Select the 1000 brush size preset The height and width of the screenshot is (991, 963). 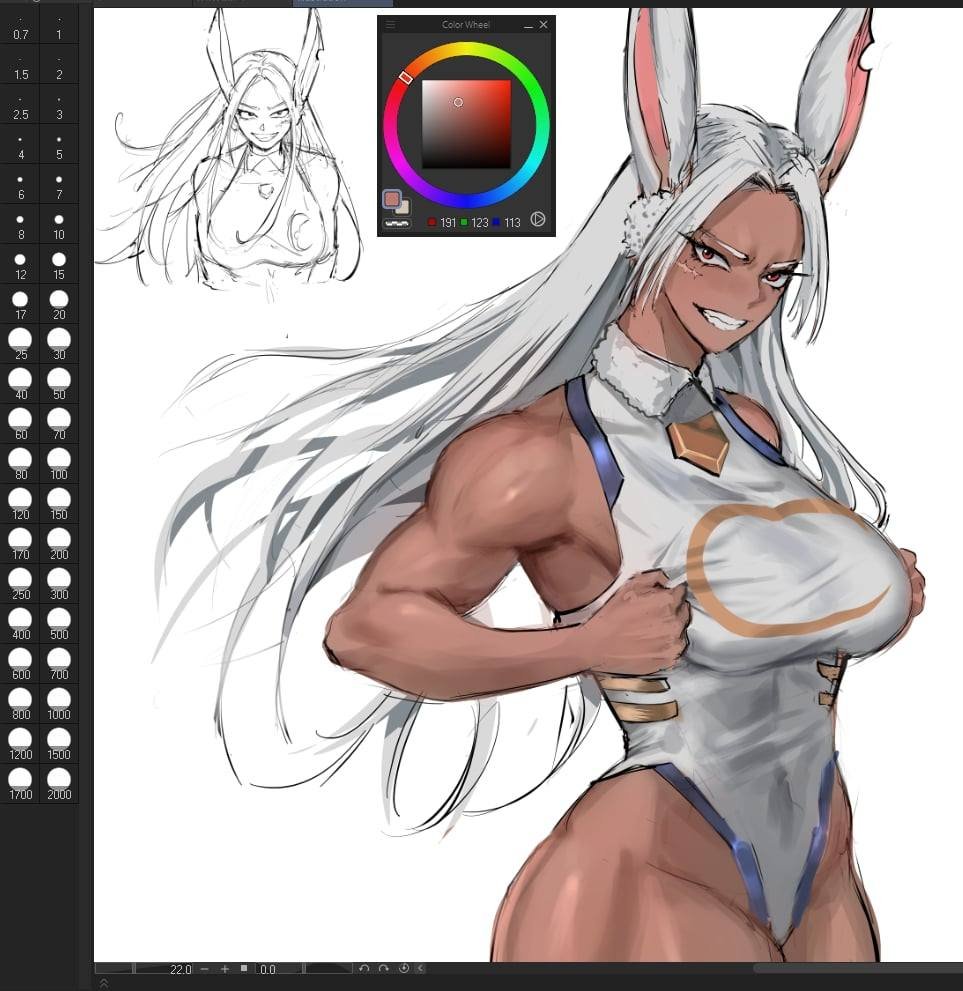point(59,703)
